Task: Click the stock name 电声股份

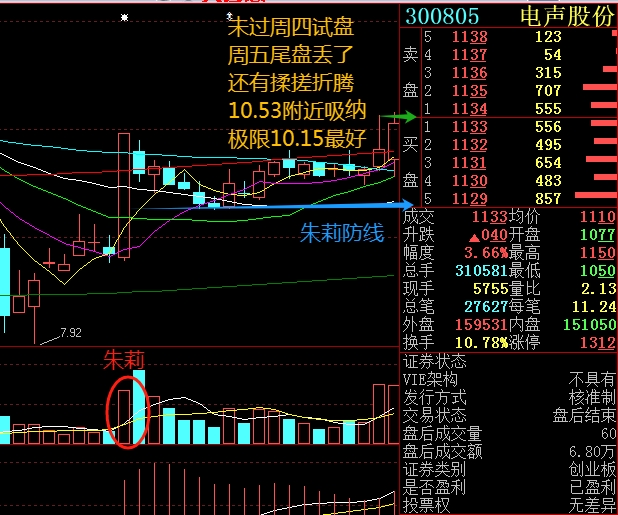Action: click(567, 17)
